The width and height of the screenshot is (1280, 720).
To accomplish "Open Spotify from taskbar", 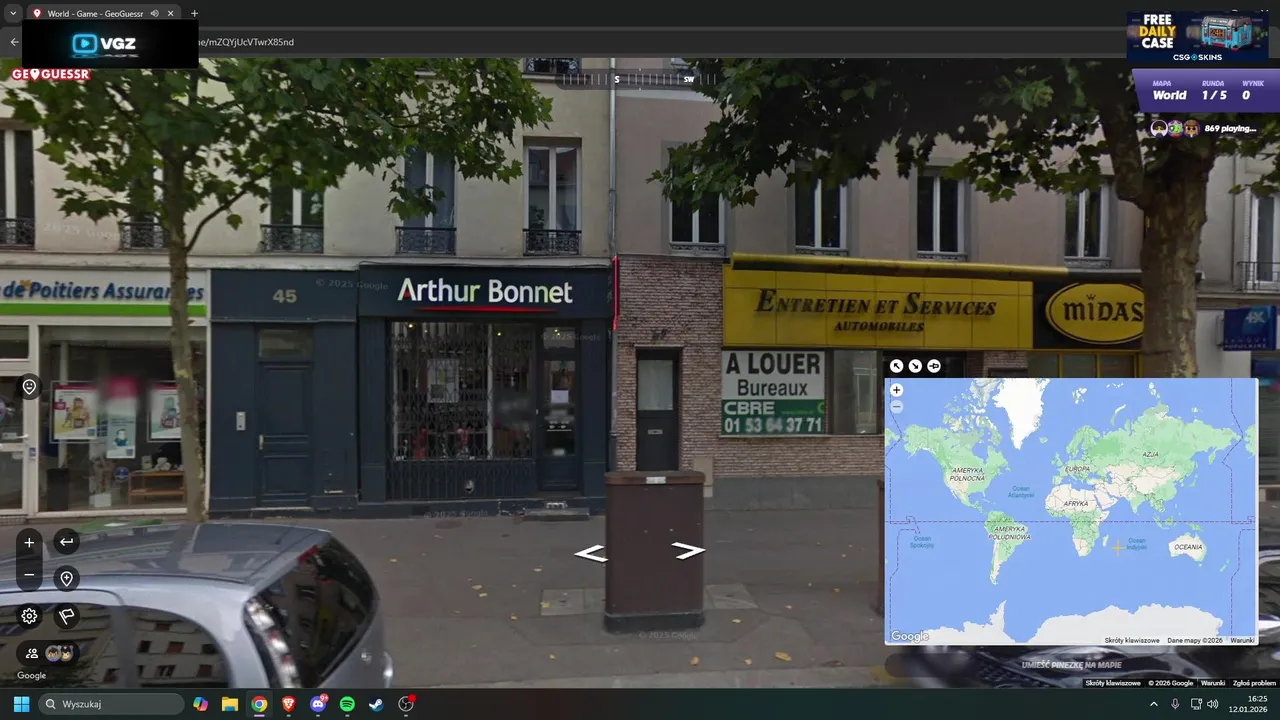I will (x=347, y=704).
